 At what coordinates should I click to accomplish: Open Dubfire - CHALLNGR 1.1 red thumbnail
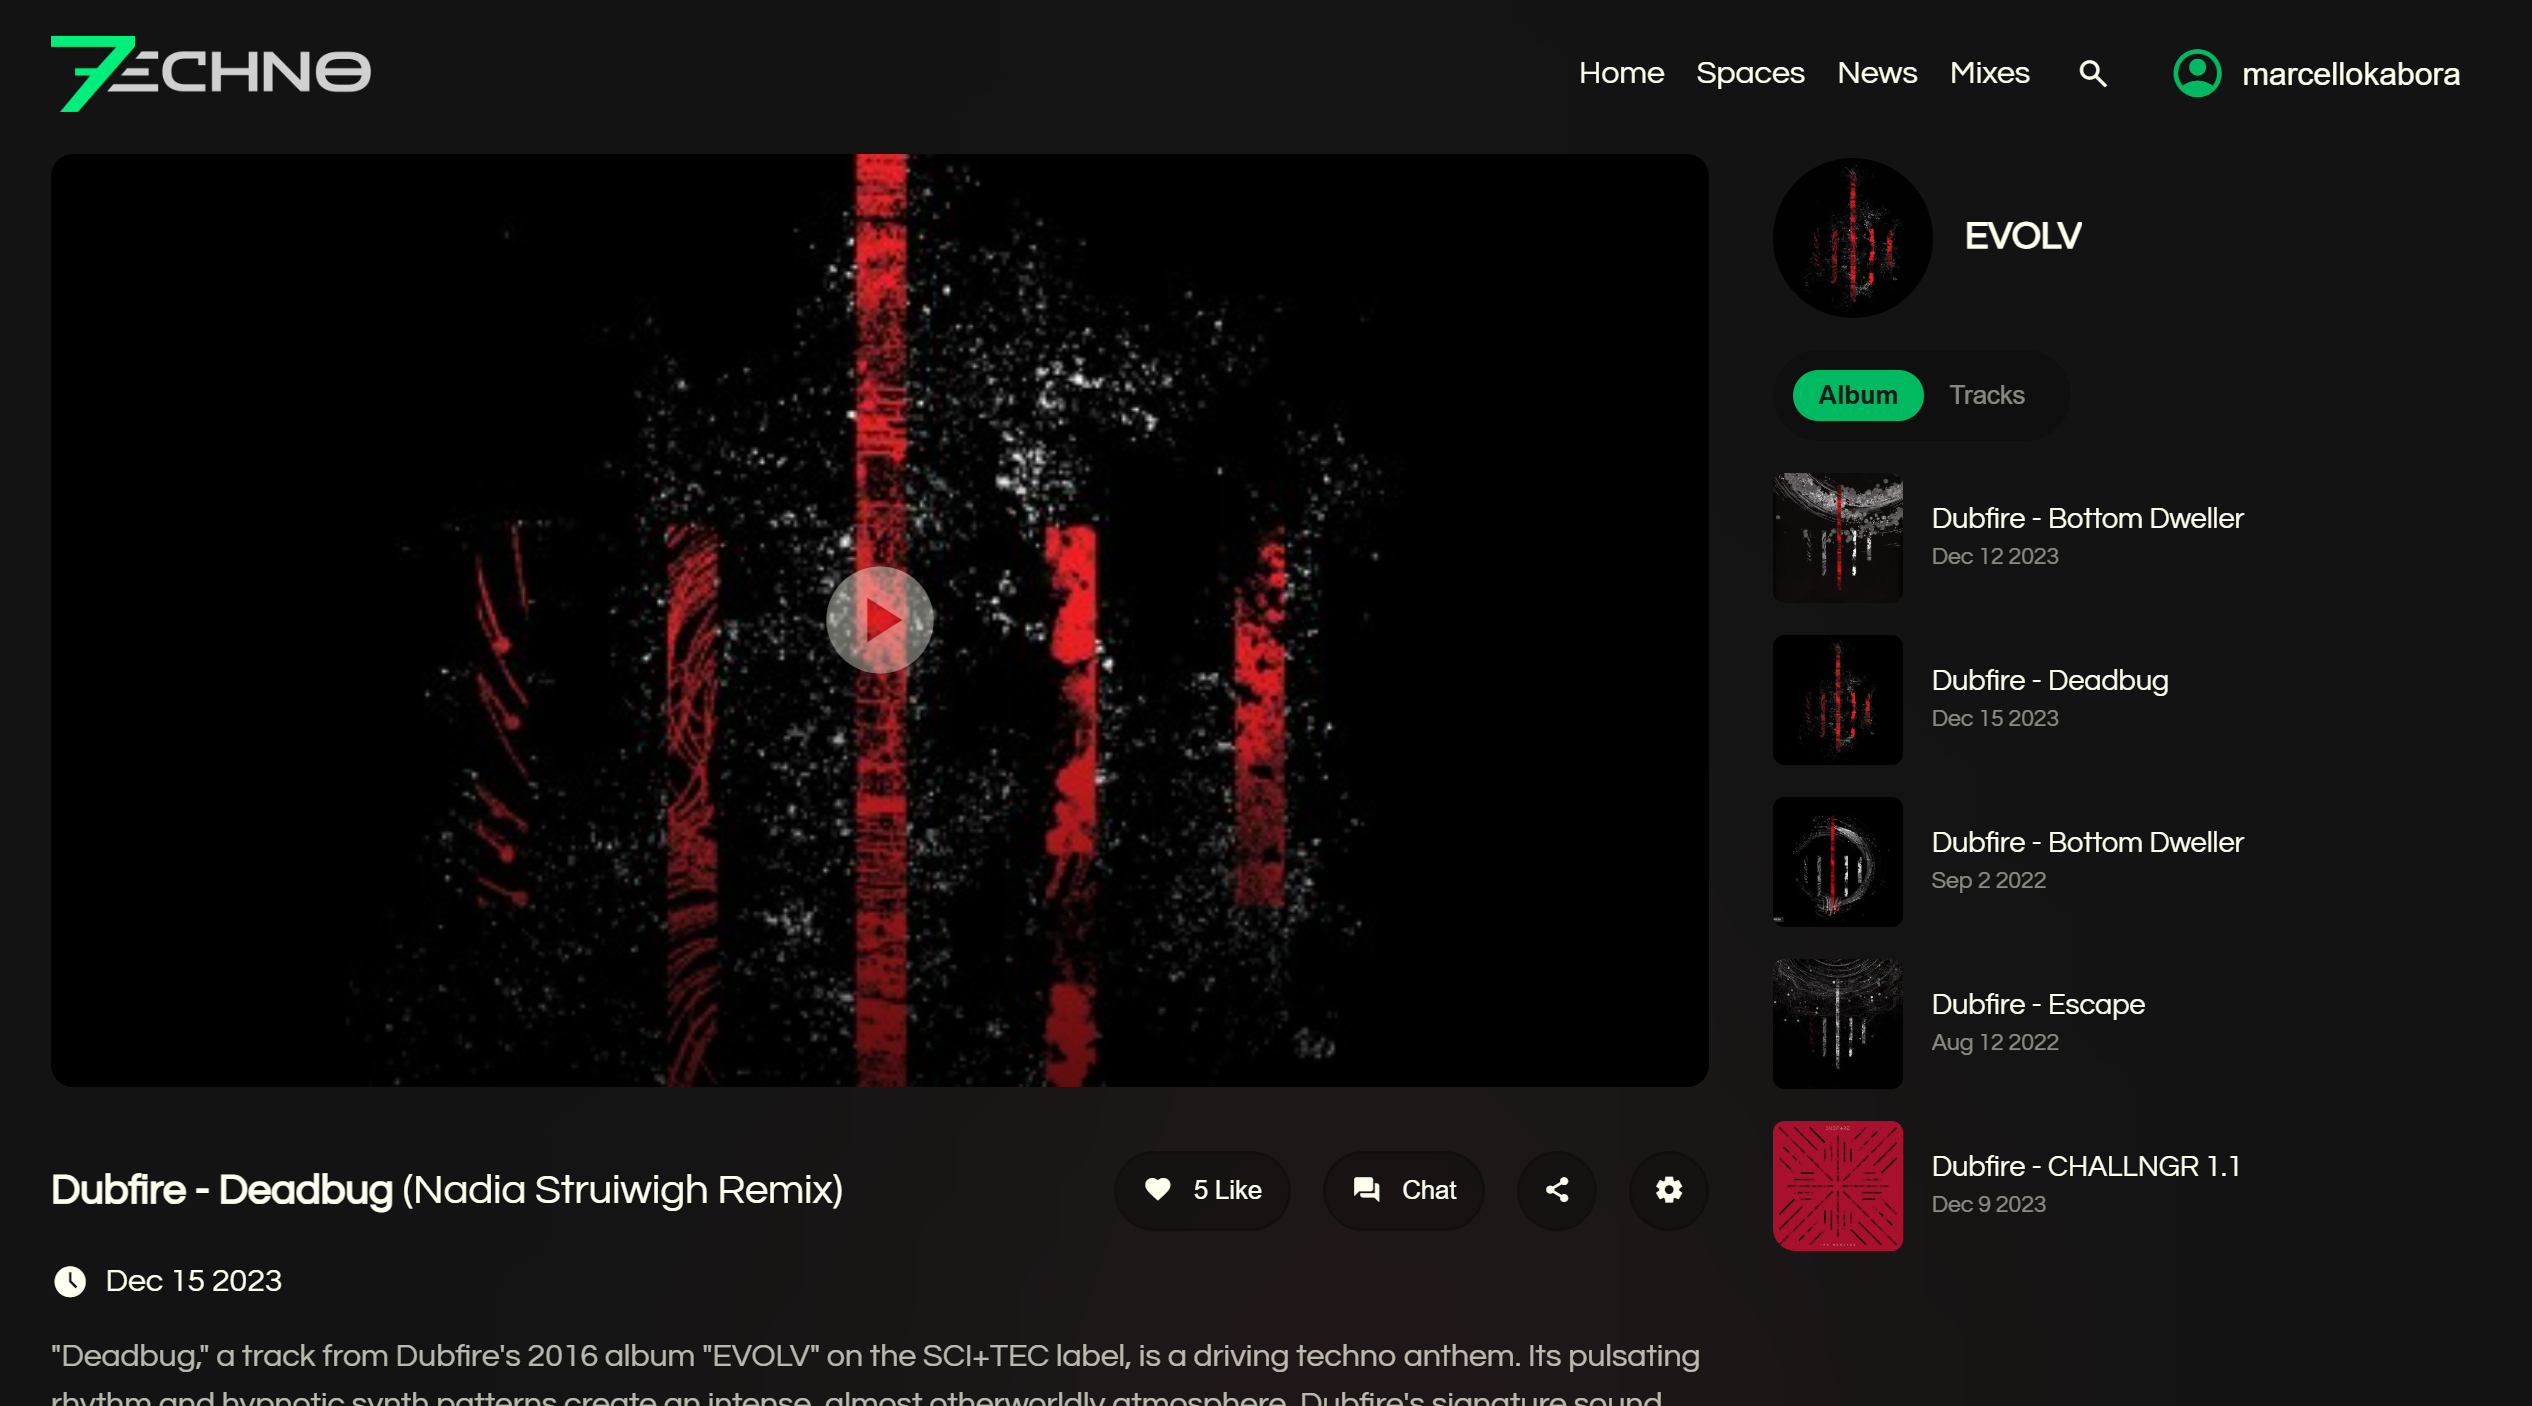pyautogui.click(x=1837, y=1185)
